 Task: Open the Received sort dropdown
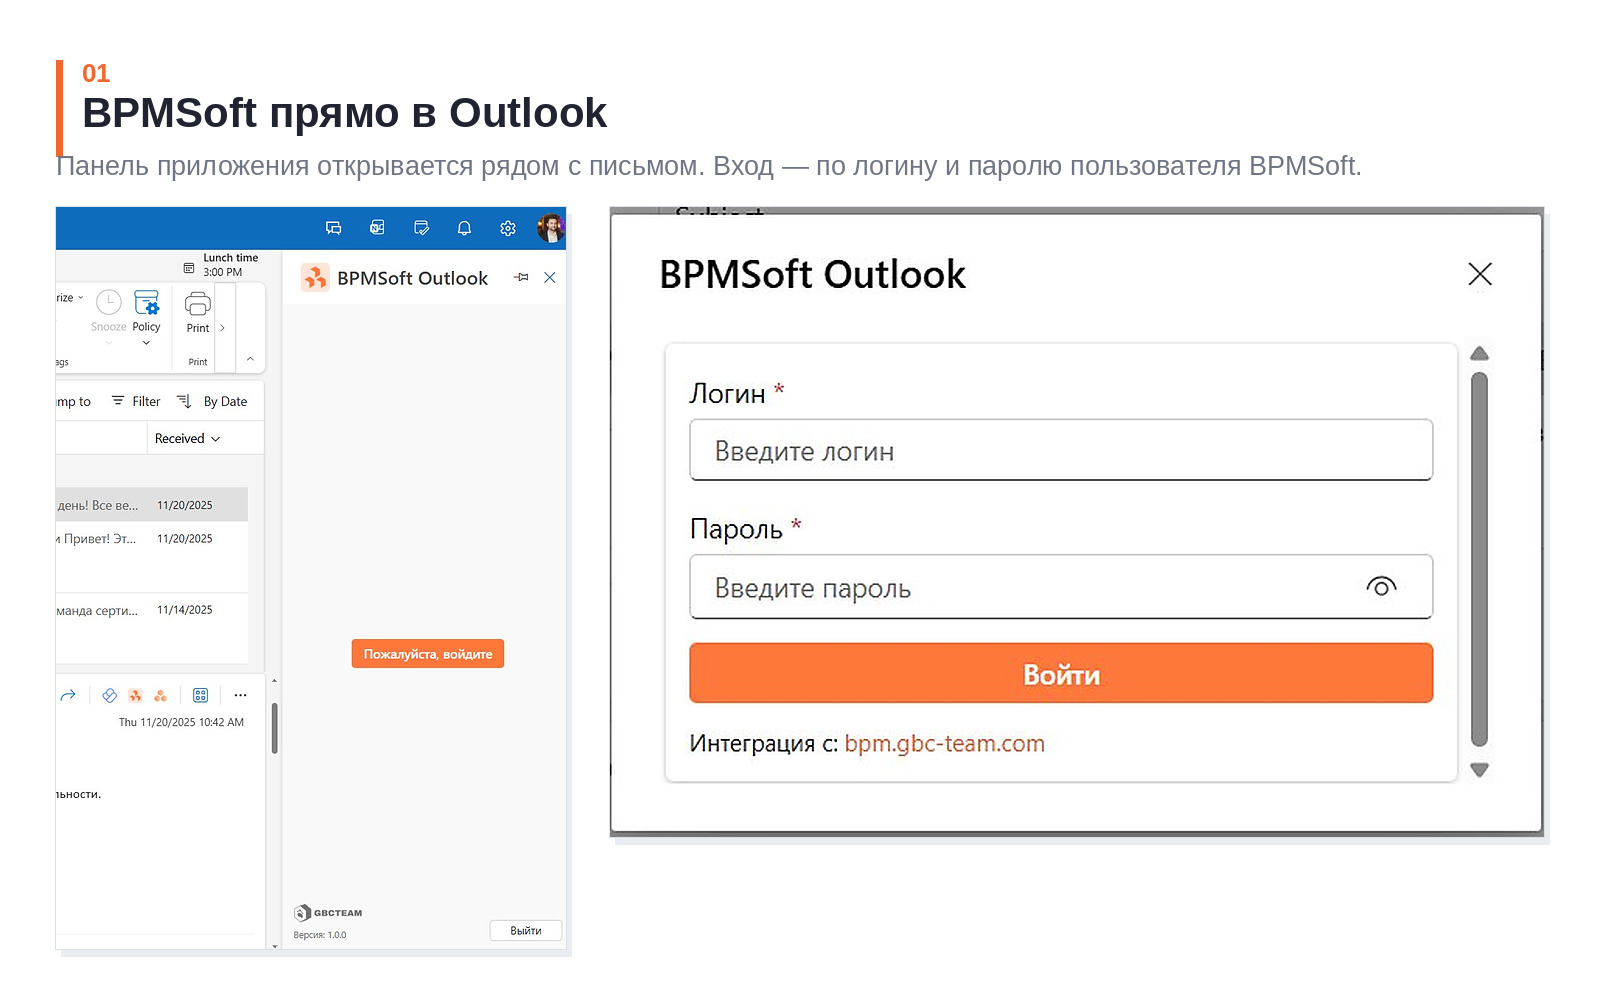click(187, 438)
